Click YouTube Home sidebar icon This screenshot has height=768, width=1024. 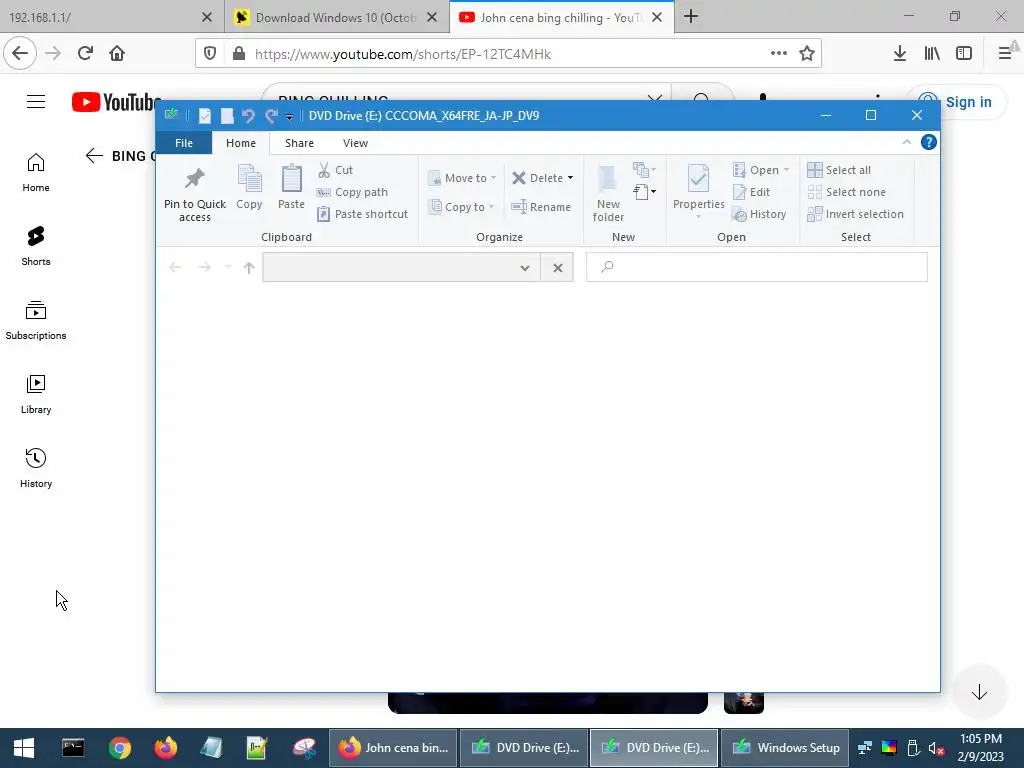36,172
